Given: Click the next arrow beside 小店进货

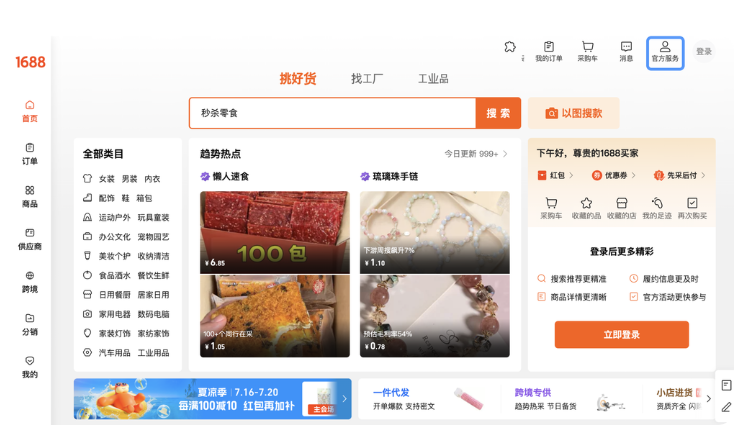Looking at the screenshot, I should pos(709,398).
